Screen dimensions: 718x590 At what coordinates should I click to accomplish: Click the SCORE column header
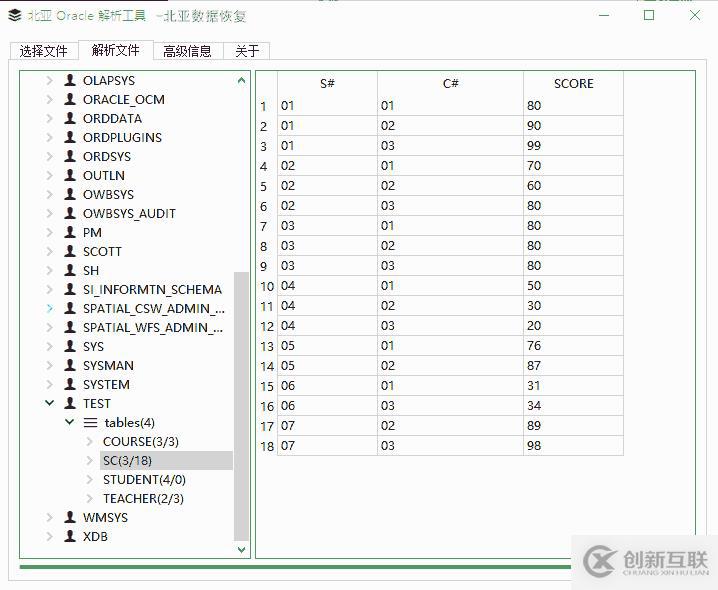pos(573,83)
